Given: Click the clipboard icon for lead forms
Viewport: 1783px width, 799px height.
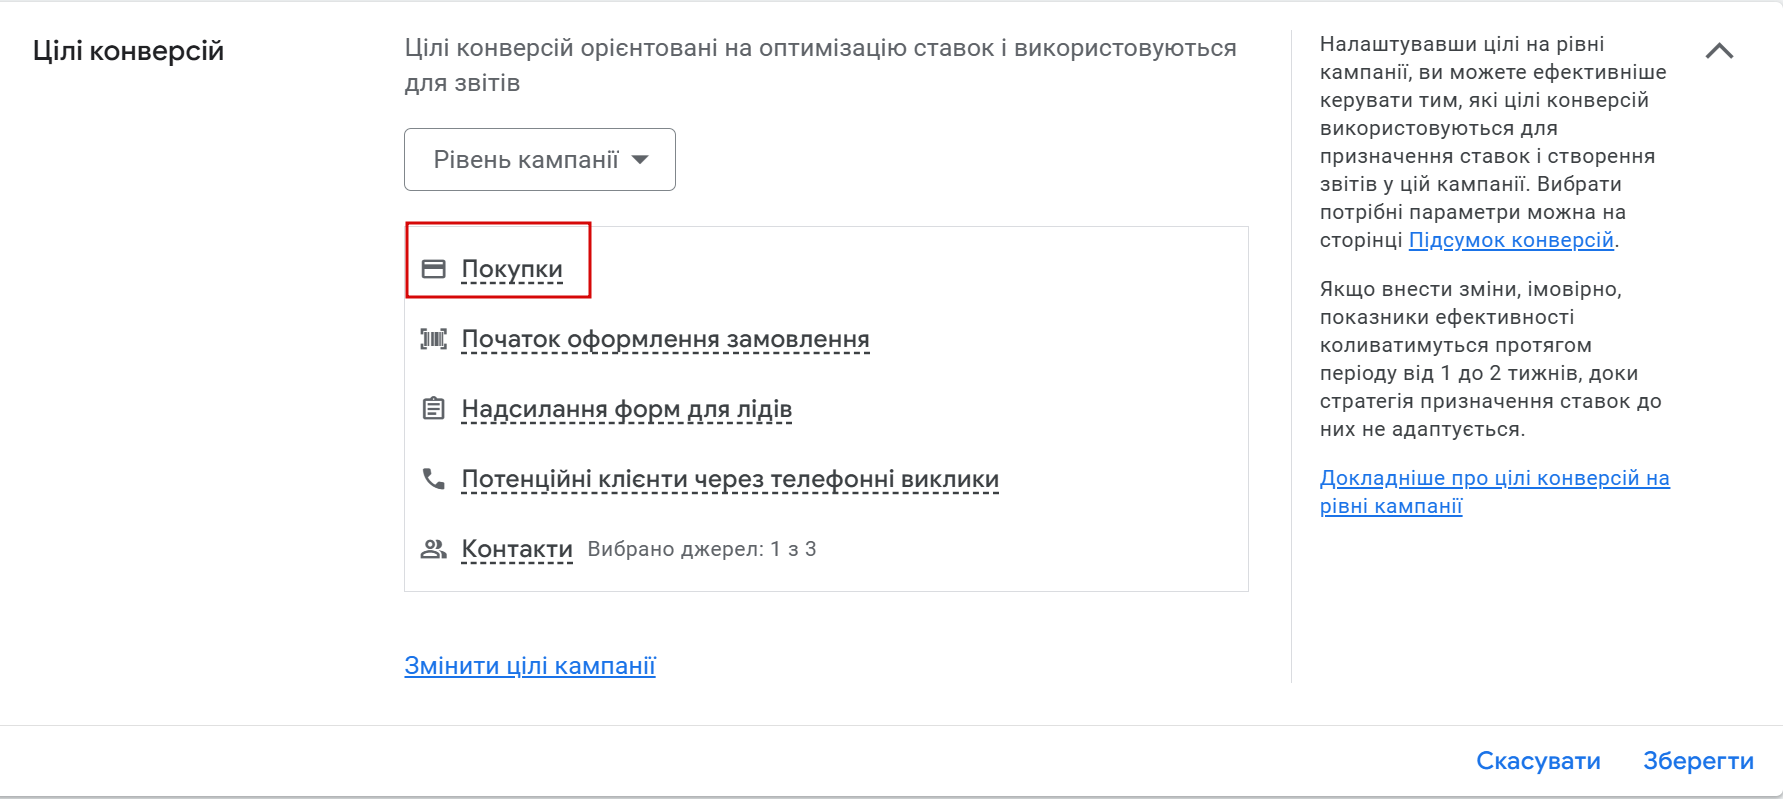Looking at the screenshot, I should (x=433, y=409).
